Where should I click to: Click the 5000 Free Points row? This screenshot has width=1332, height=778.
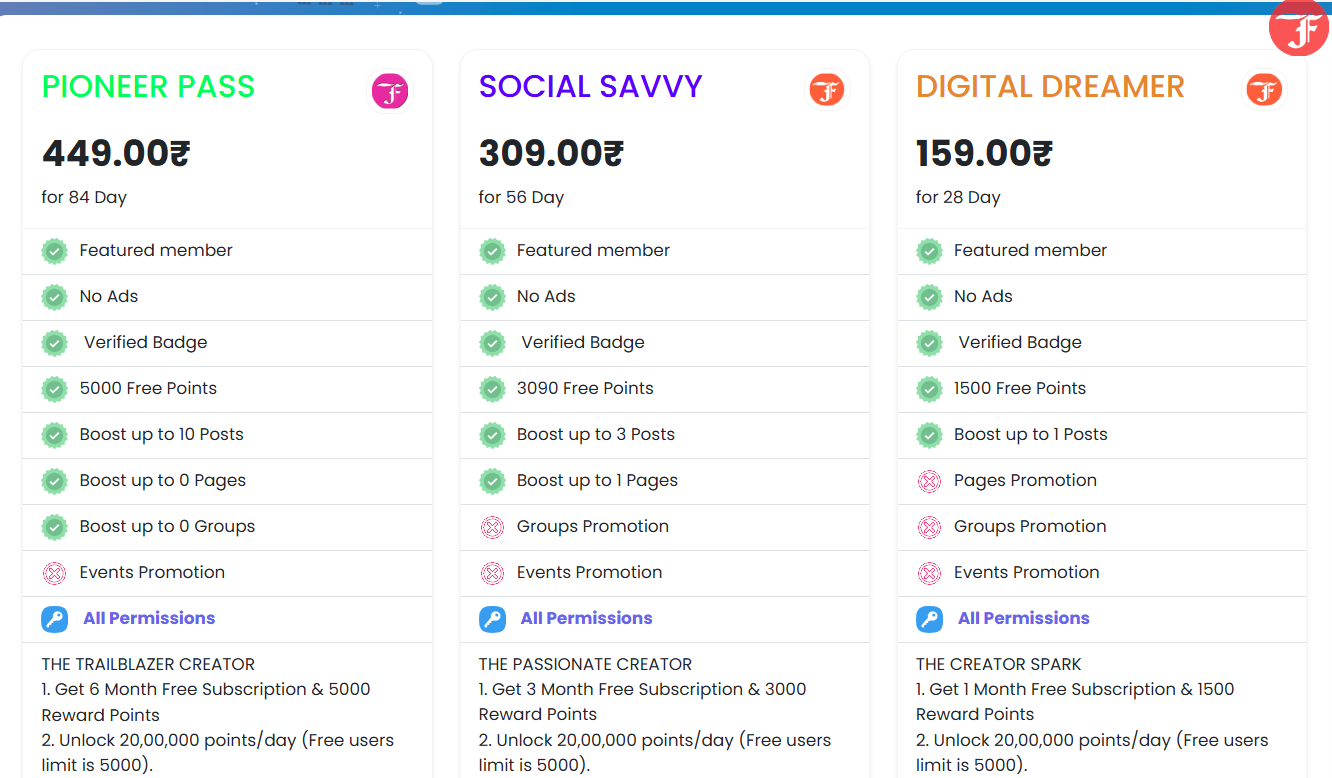pos(148,388)
